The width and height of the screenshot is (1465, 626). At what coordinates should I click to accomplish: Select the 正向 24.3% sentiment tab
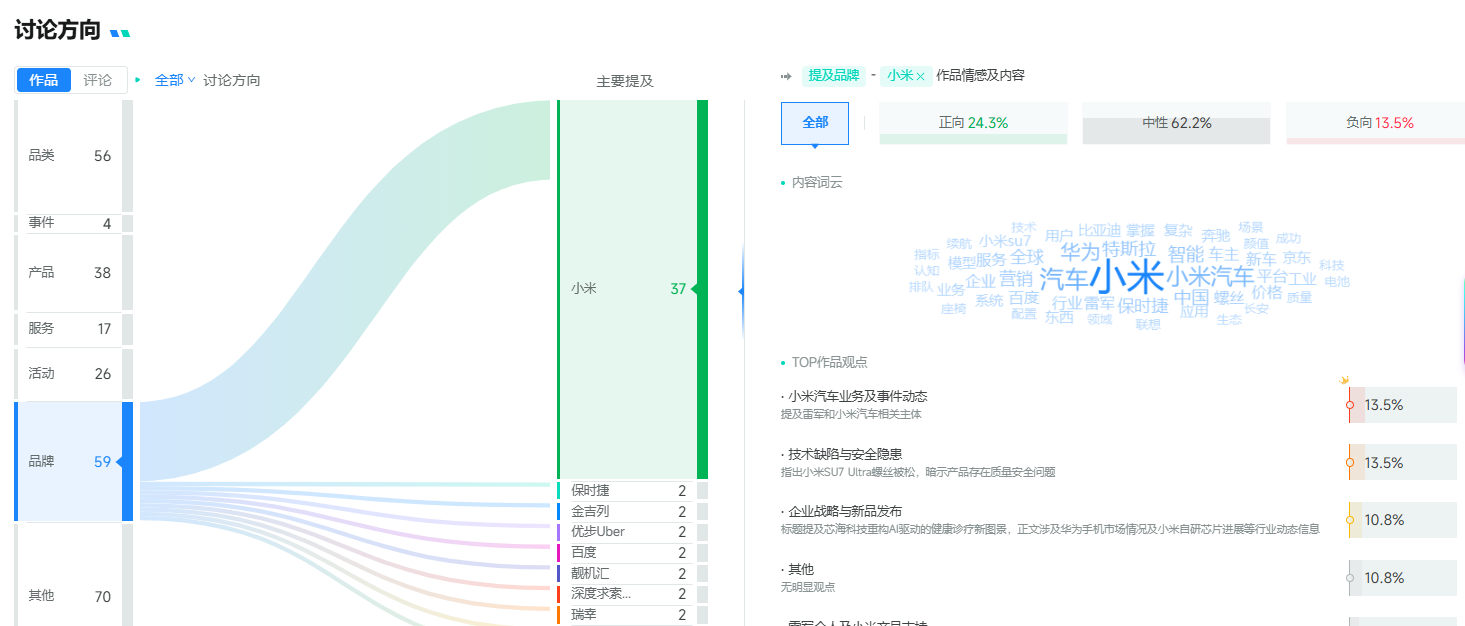click(973, 123)
